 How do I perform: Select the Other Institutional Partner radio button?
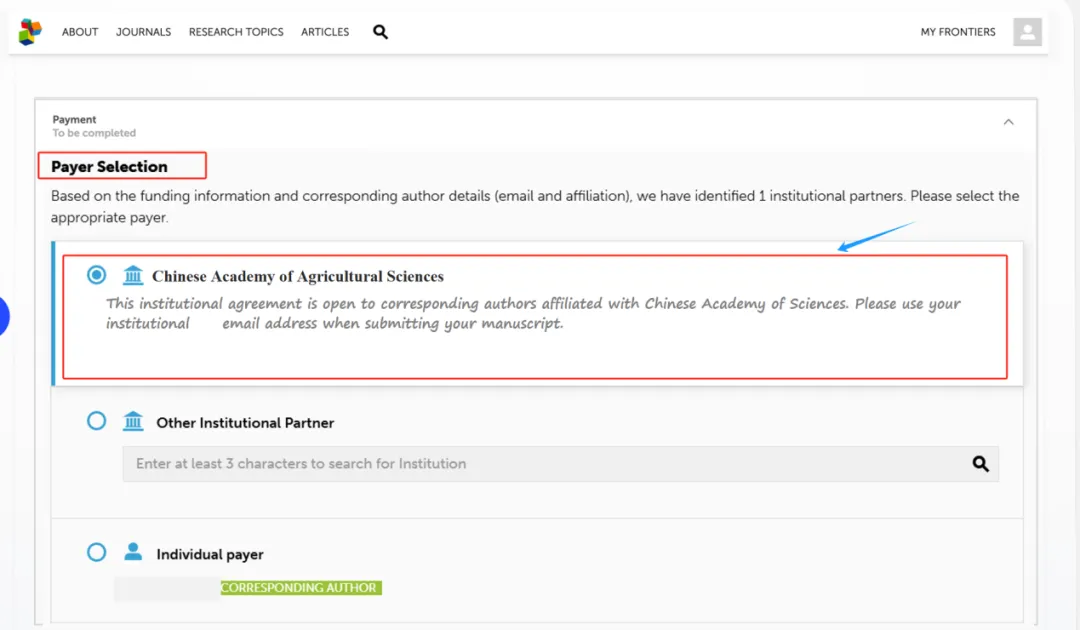(97, 421)
